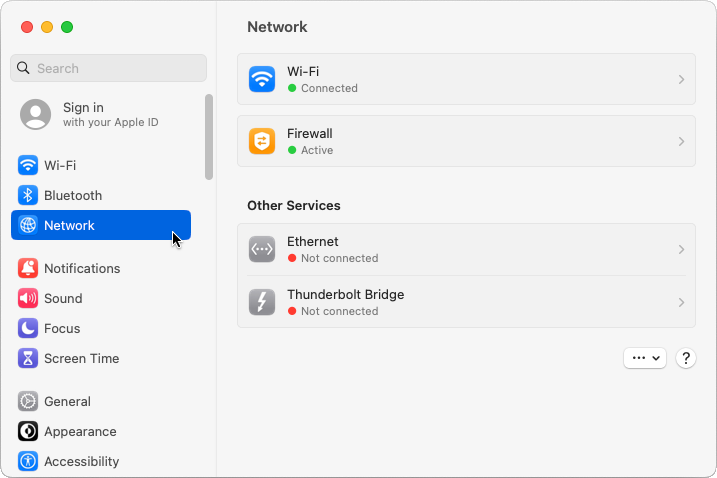Click the Sound speaker icon
The image size is (717, 478).
pos(28,298)
